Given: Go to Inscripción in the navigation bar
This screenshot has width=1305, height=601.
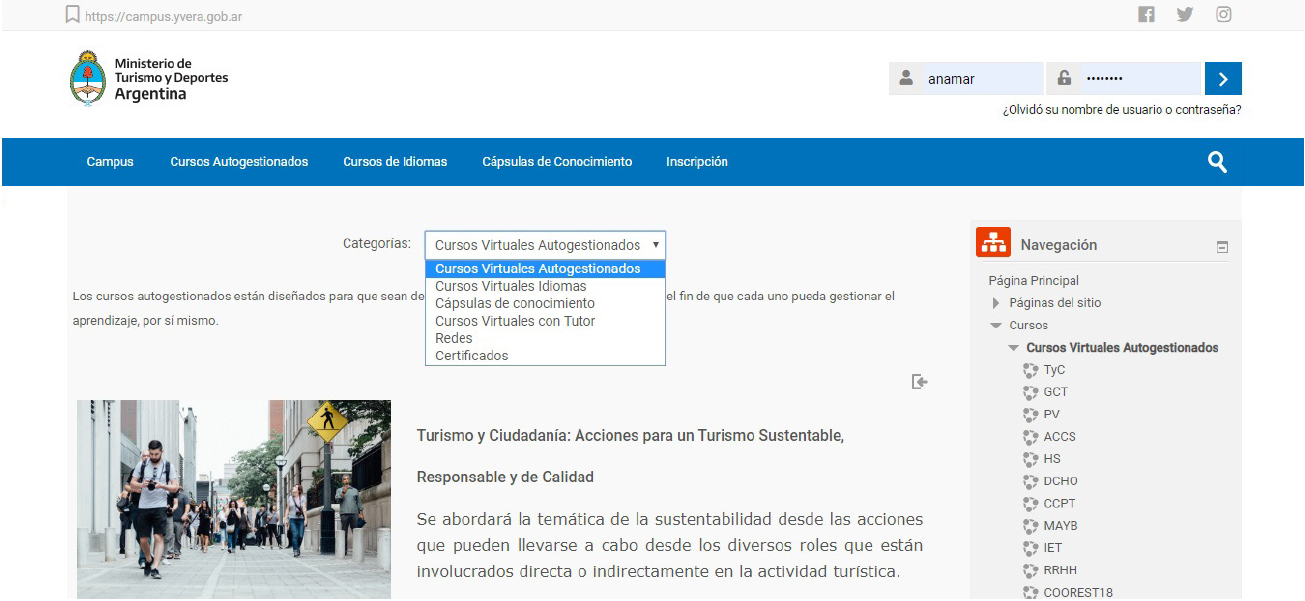Looking at the screenshot, I should 697,162.
